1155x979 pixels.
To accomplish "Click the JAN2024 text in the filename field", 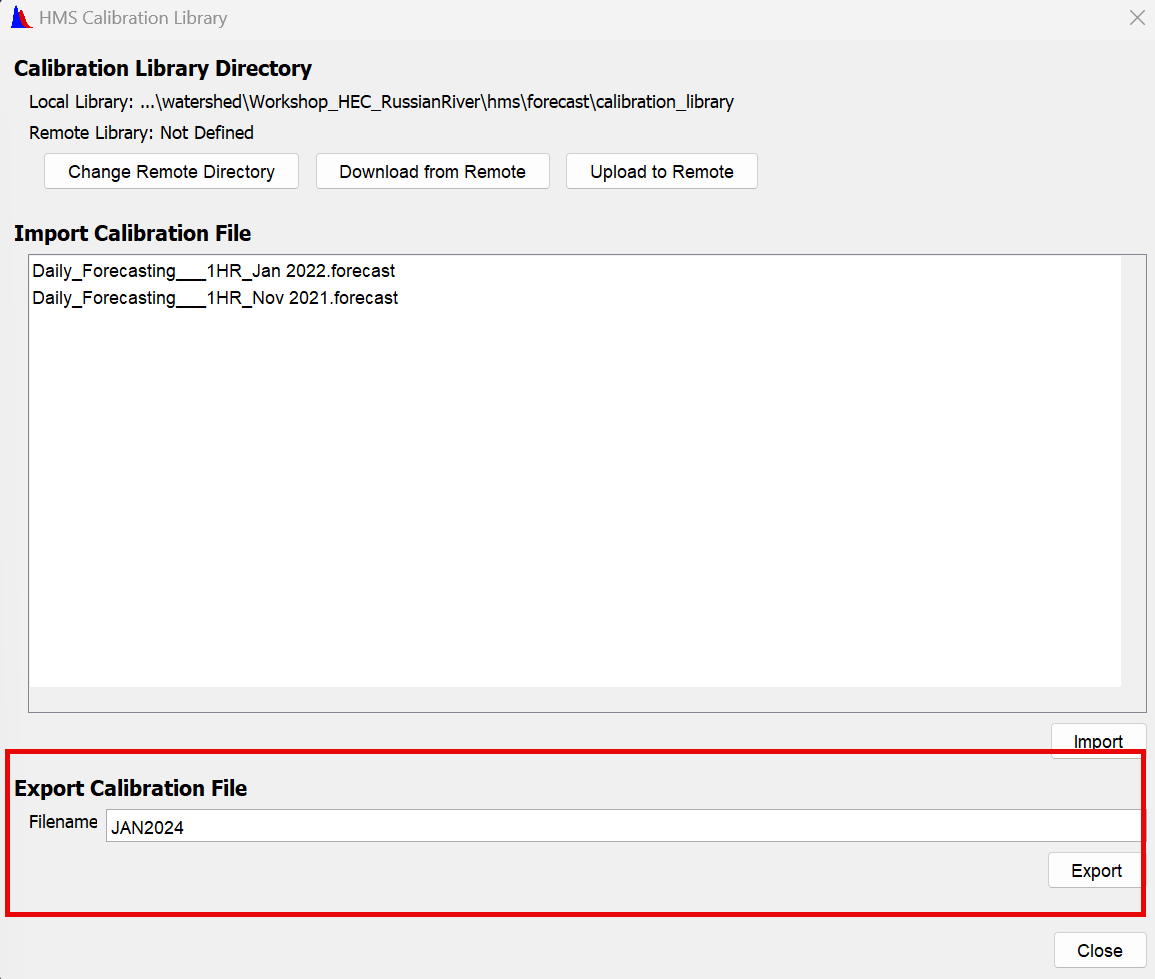I will [x=146, y=828].
